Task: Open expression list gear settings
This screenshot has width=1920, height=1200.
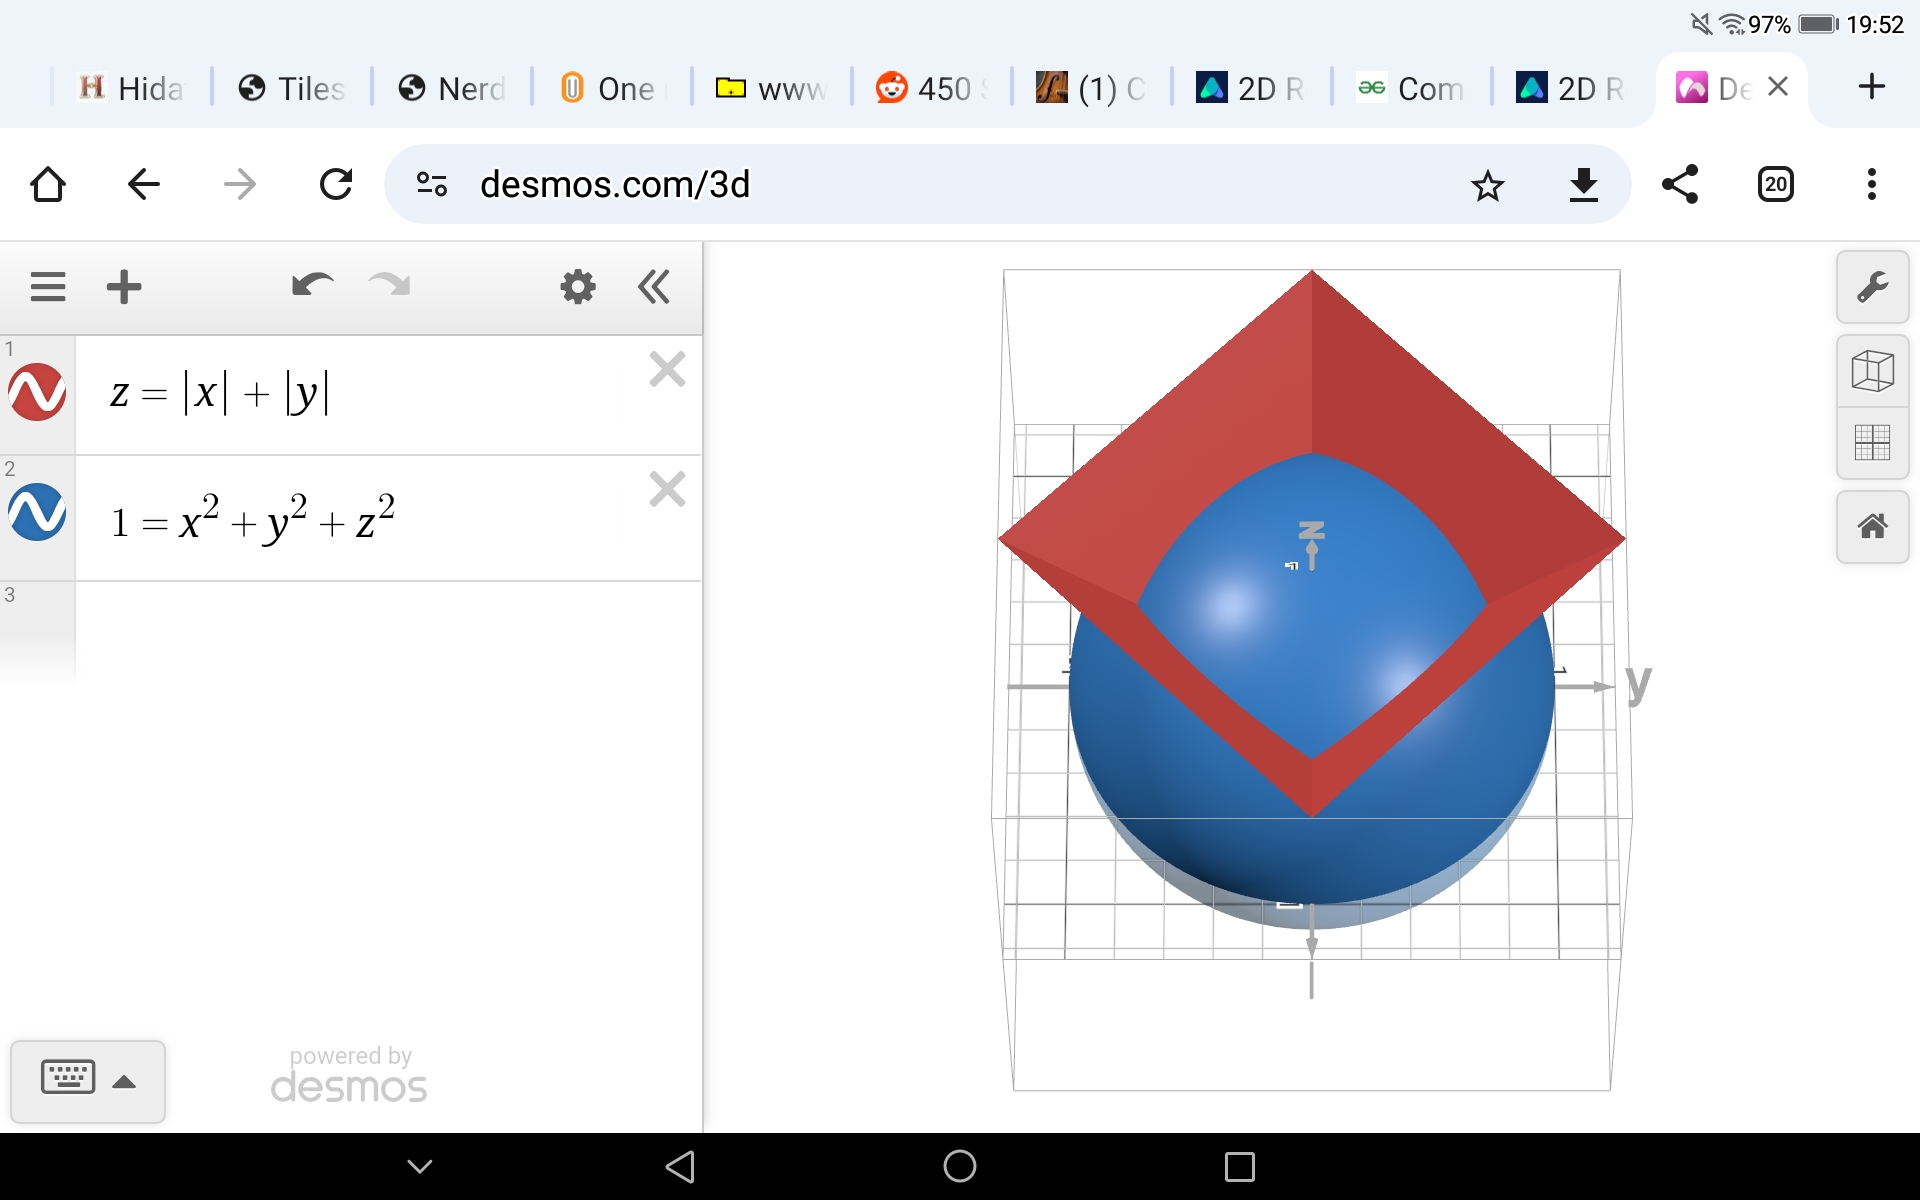Action: pyautogui.click(x=578, y=287)
